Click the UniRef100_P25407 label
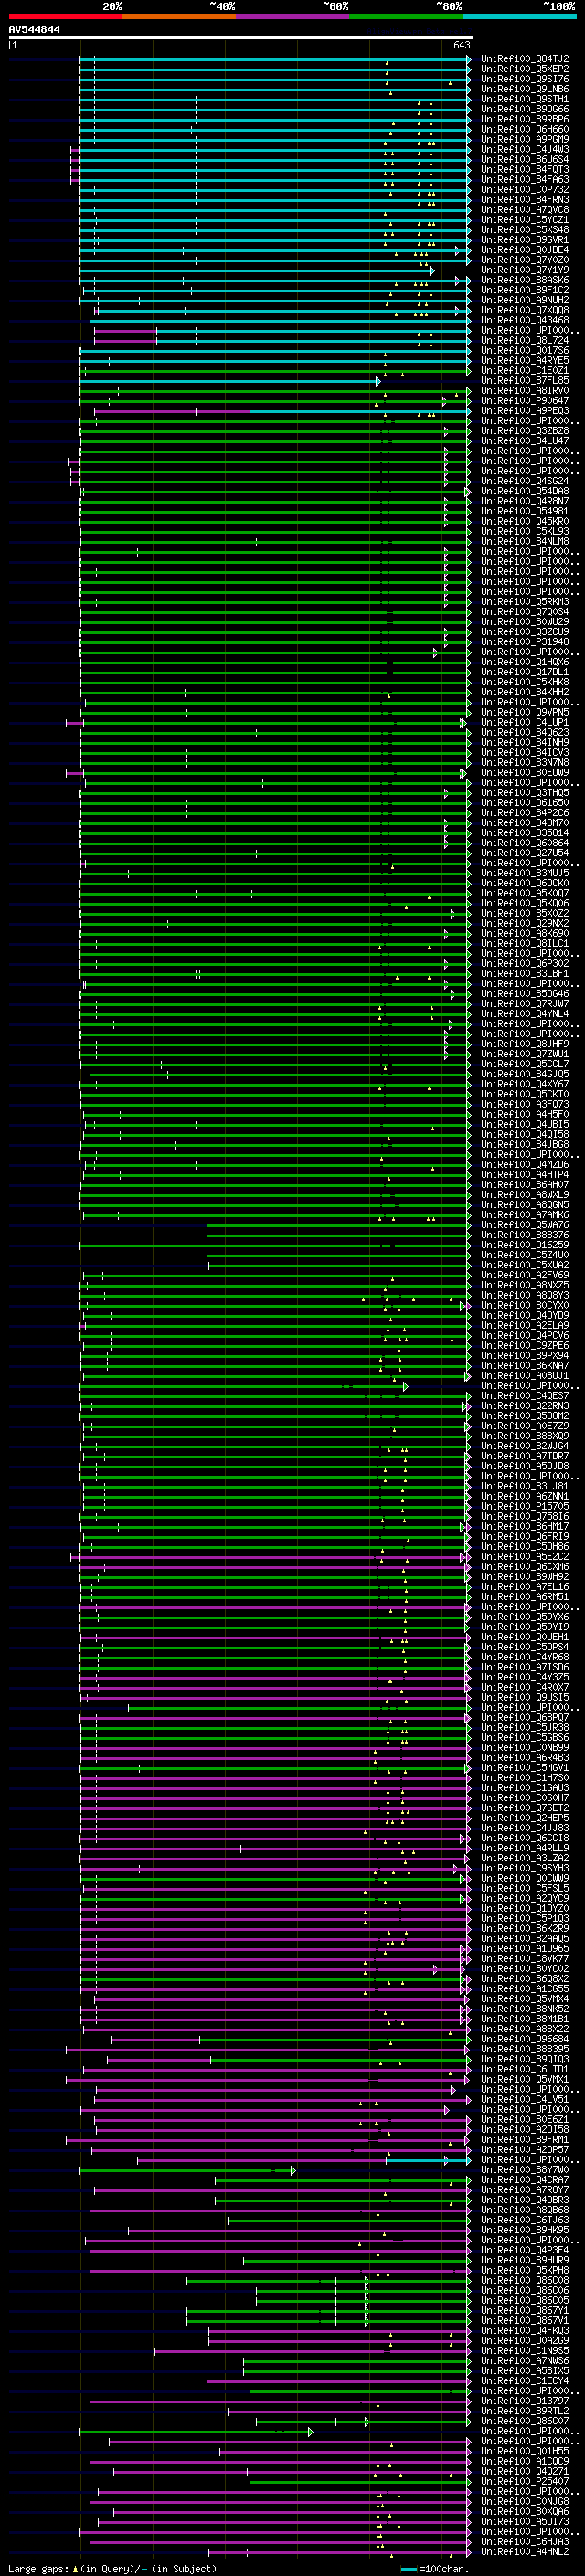 pyautogui.click(x=524, y=2482)
